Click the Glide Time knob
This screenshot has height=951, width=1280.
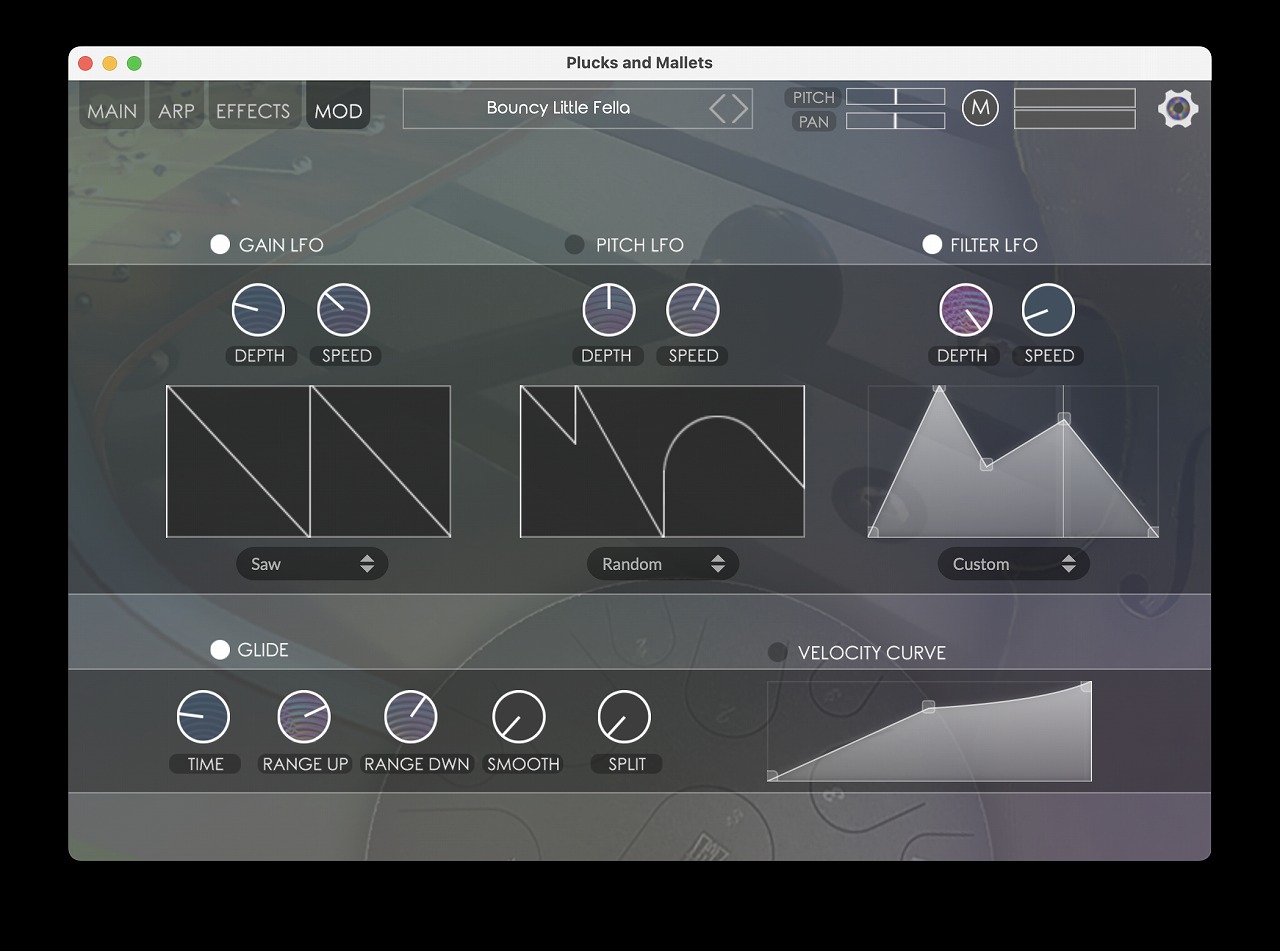[x=203, y=717]
